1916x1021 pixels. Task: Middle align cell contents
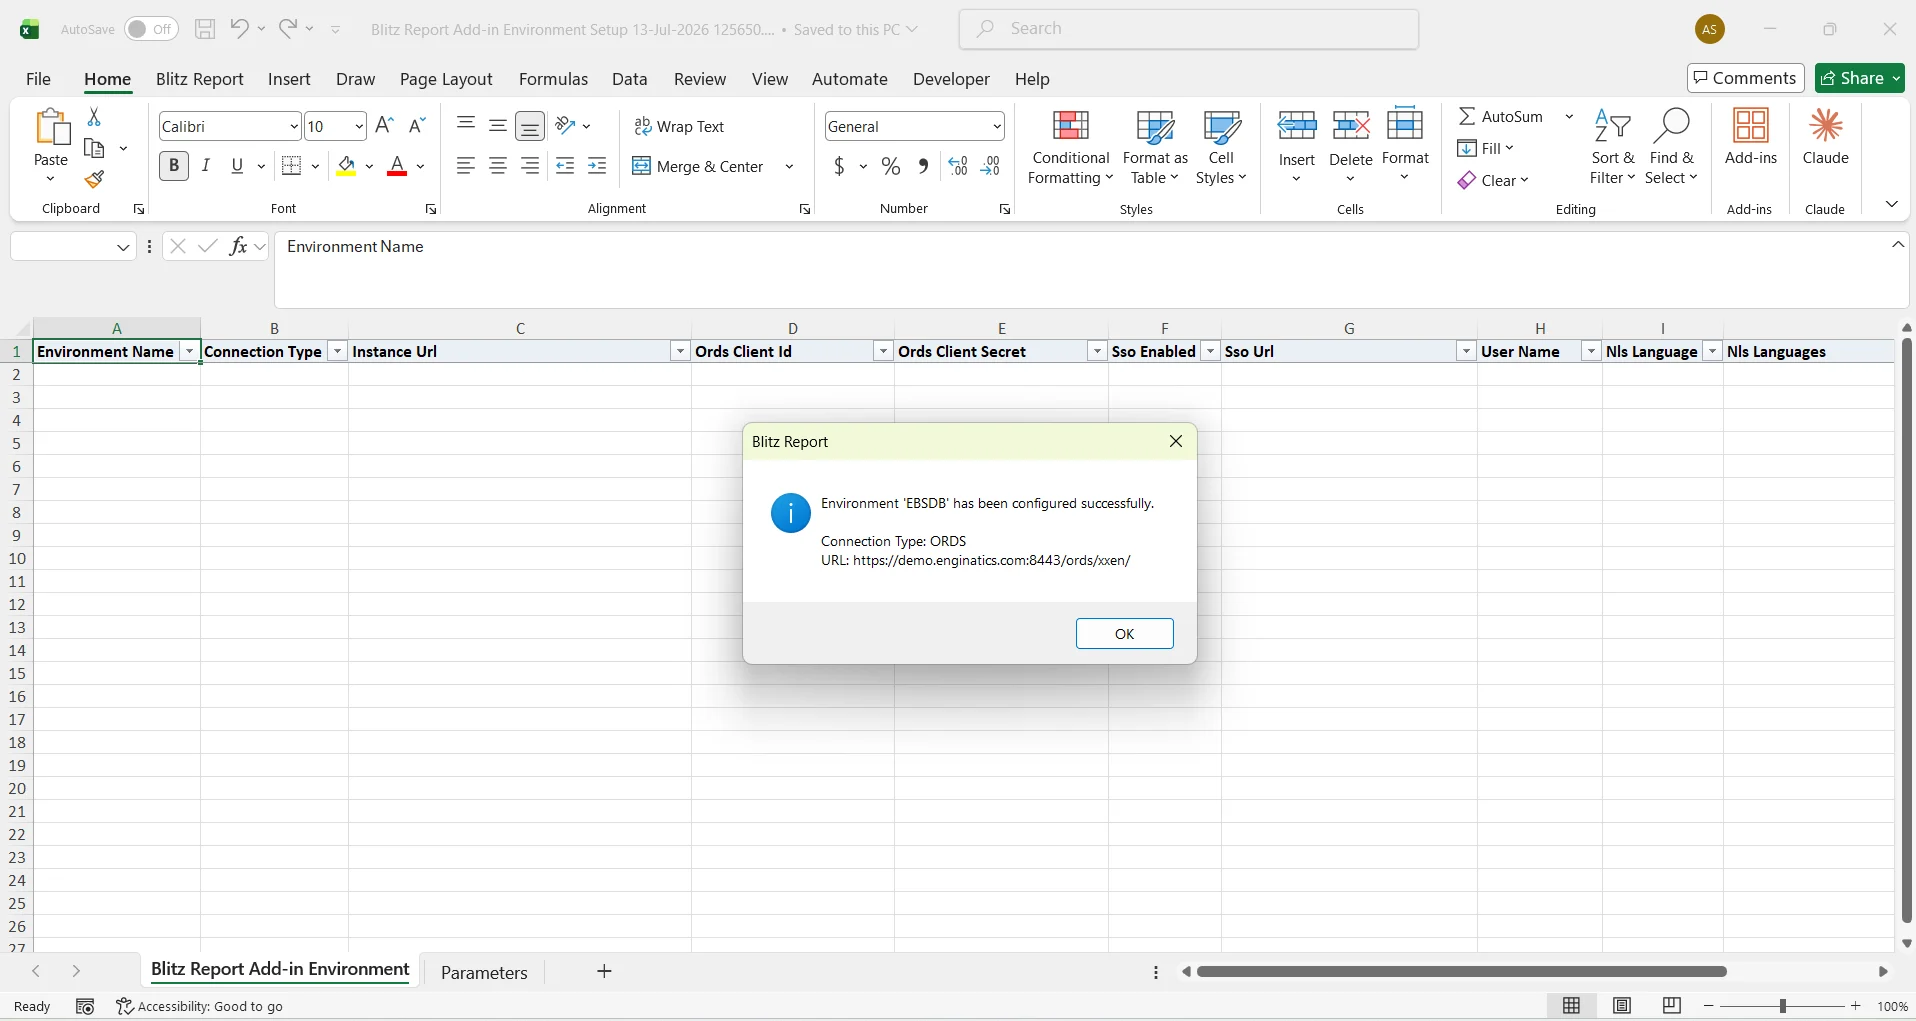(x=498, y=126)
